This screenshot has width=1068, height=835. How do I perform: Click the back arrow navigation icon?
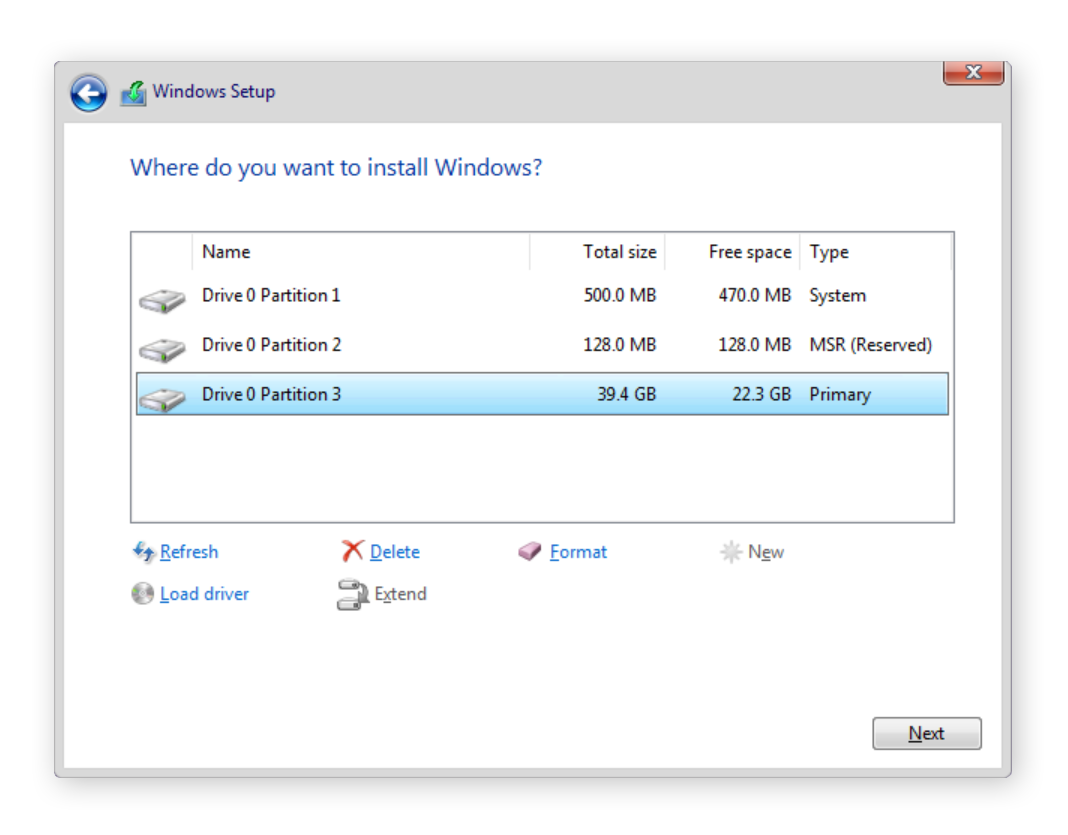[x=88, y=92]
